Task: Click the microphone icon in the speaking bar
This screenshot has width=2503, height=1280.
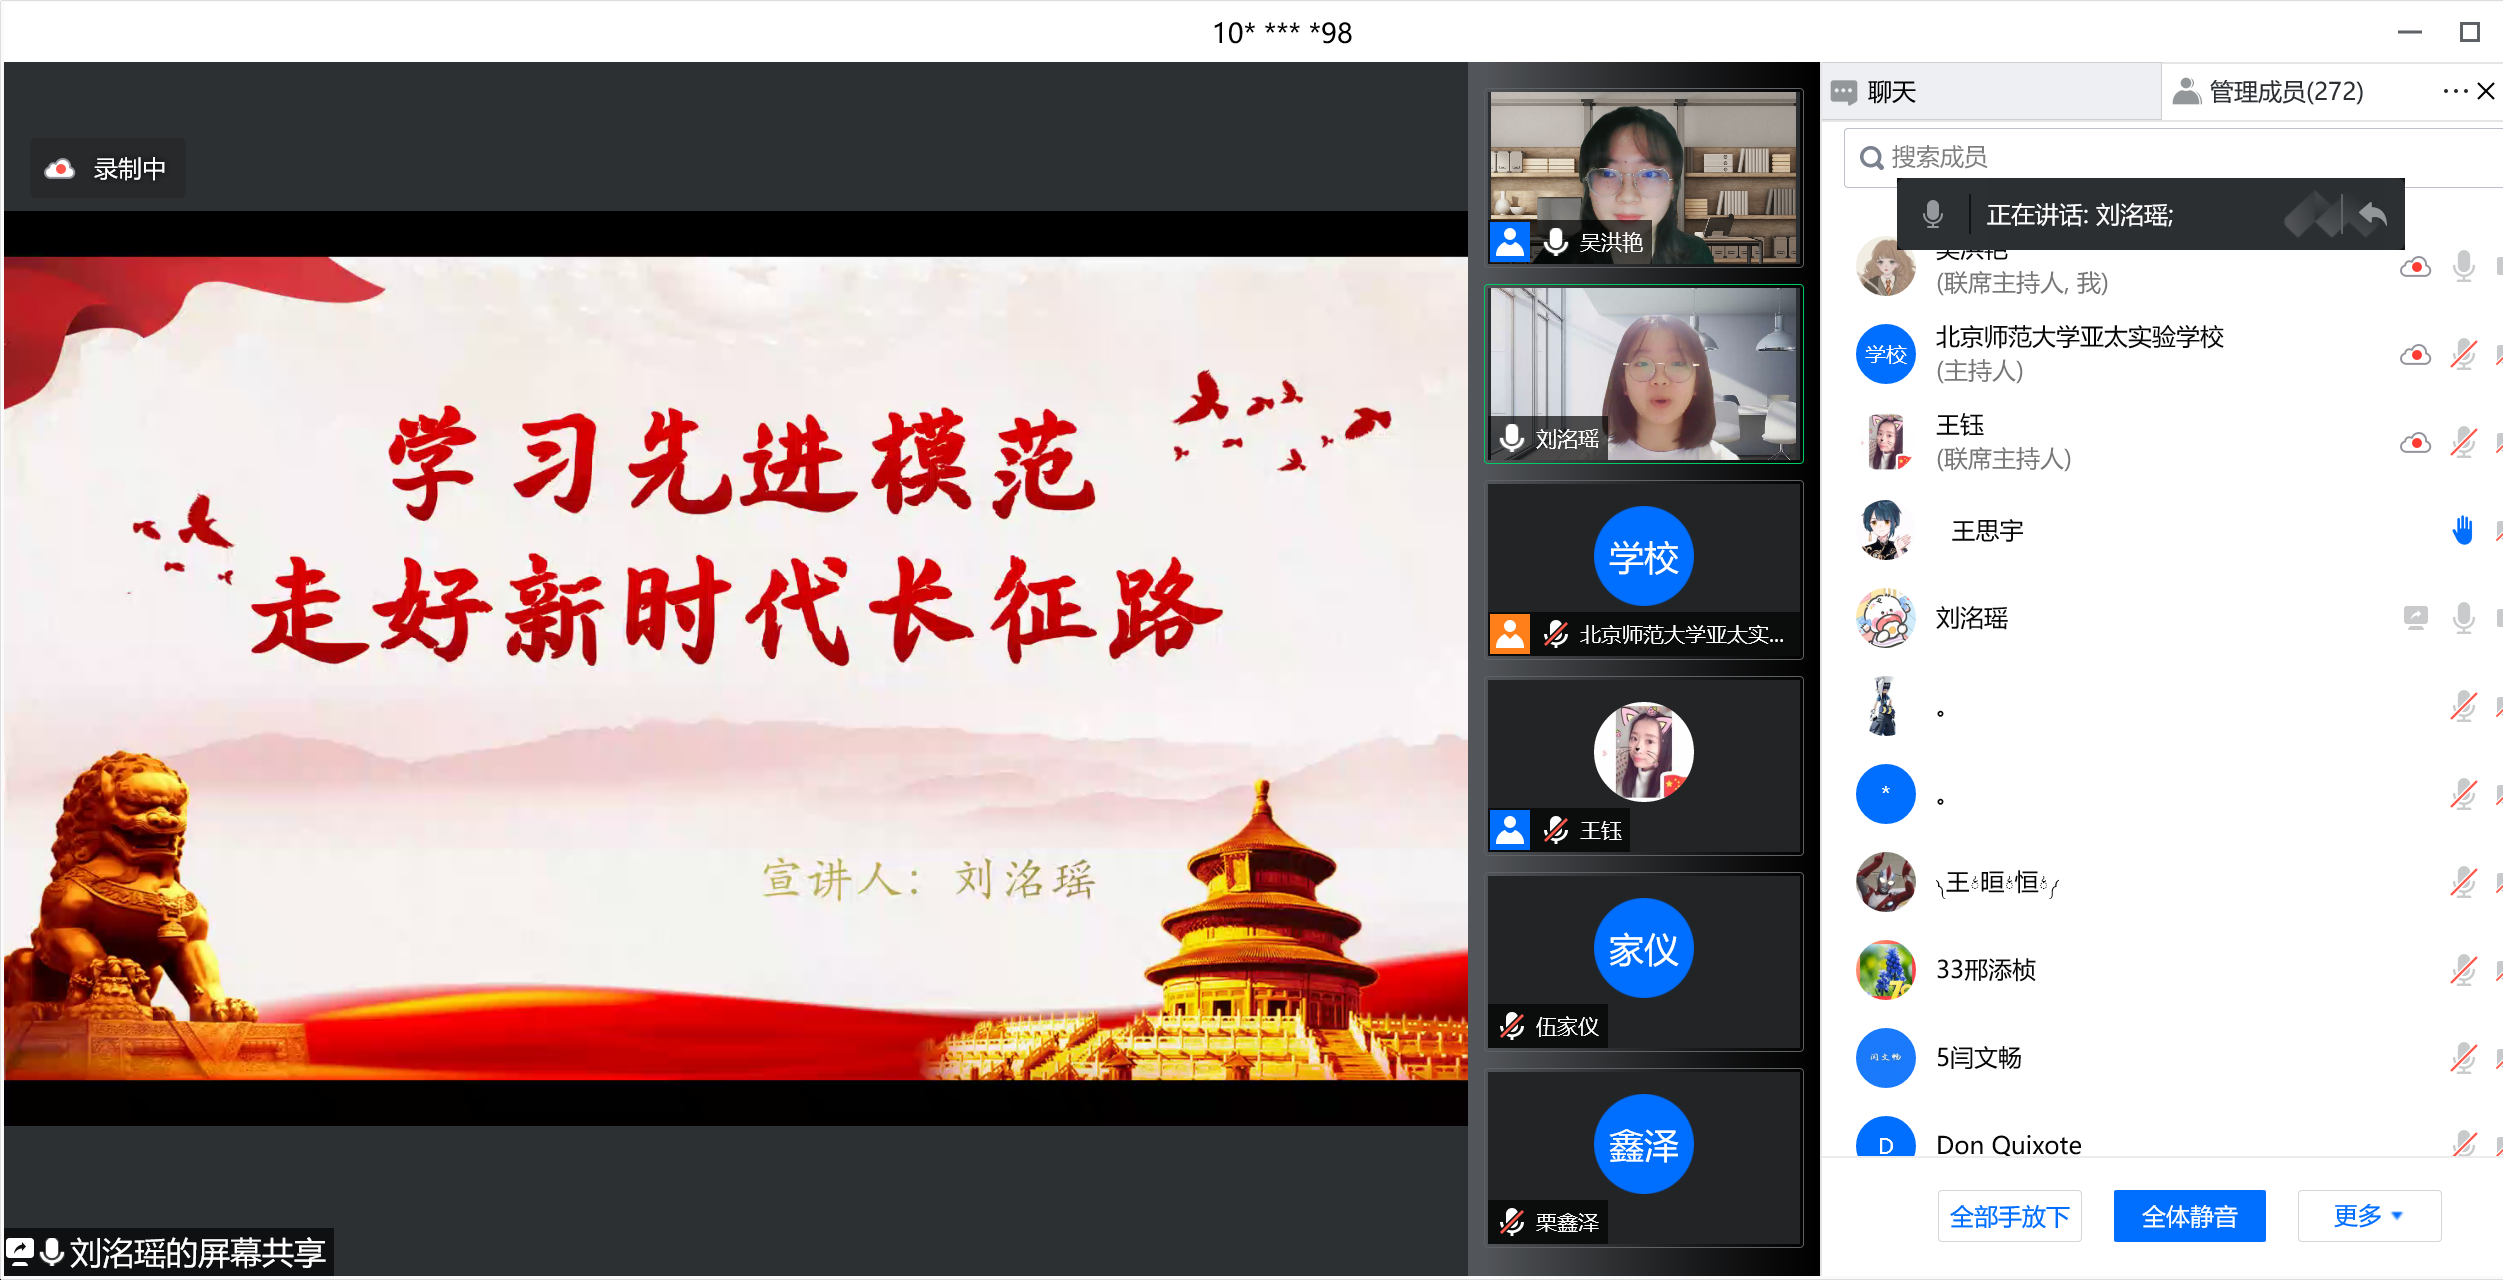Action: coord(1932,214)
